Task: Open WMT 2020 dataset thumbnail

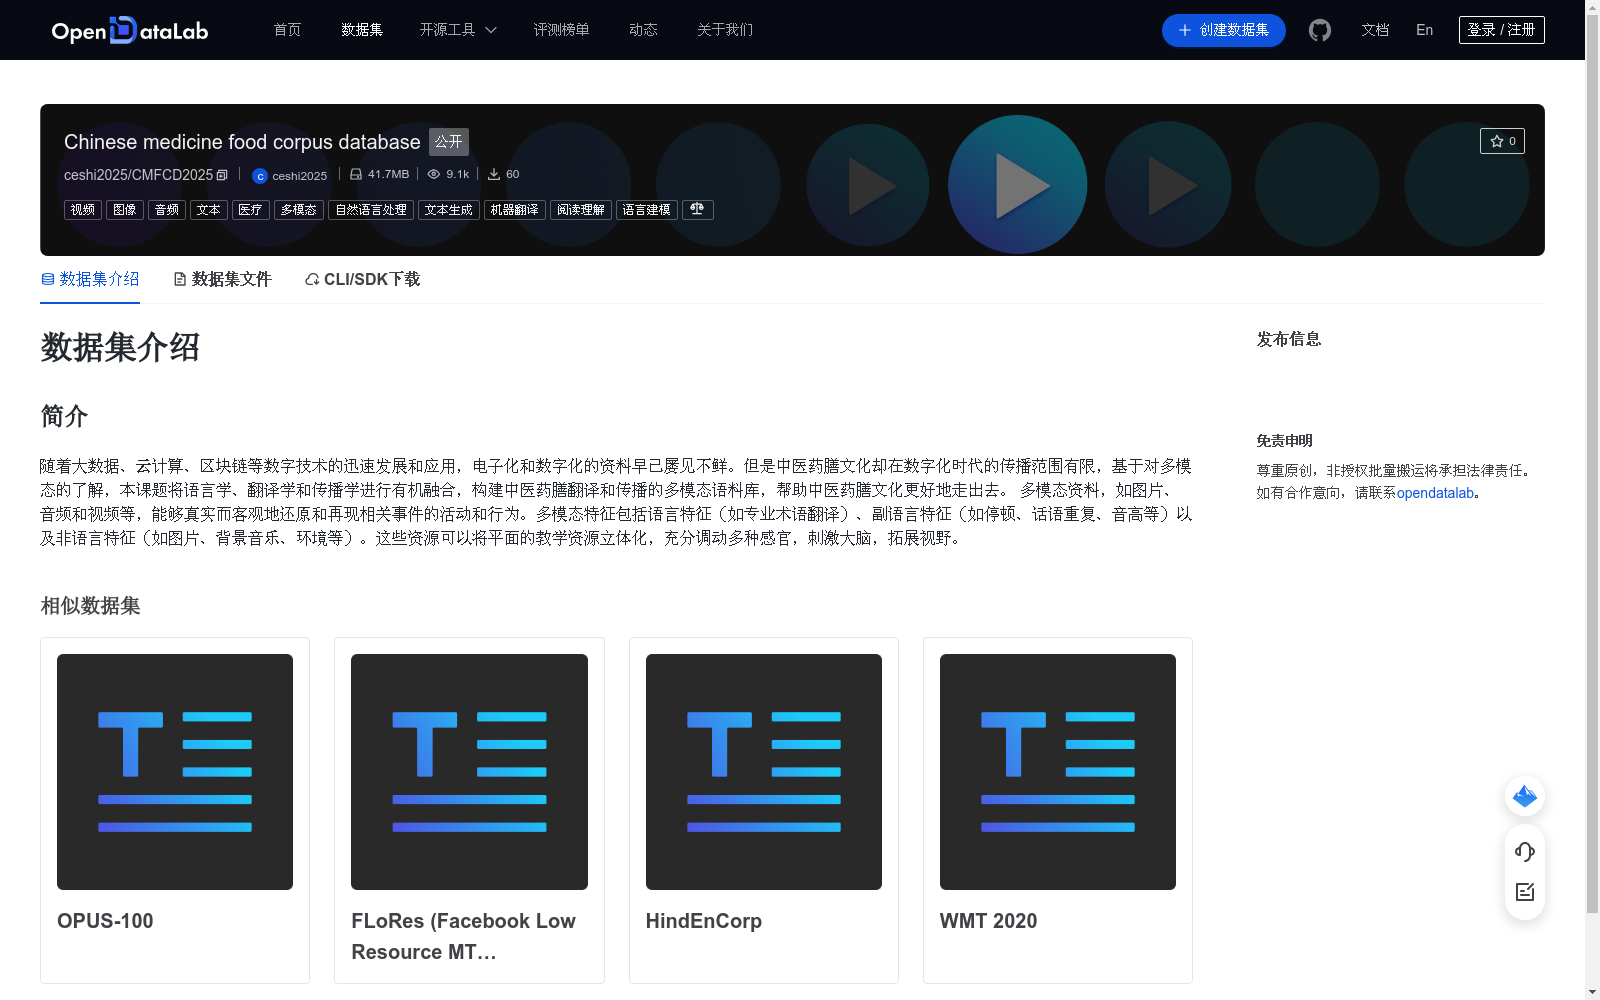Action: coord(1058,772)
